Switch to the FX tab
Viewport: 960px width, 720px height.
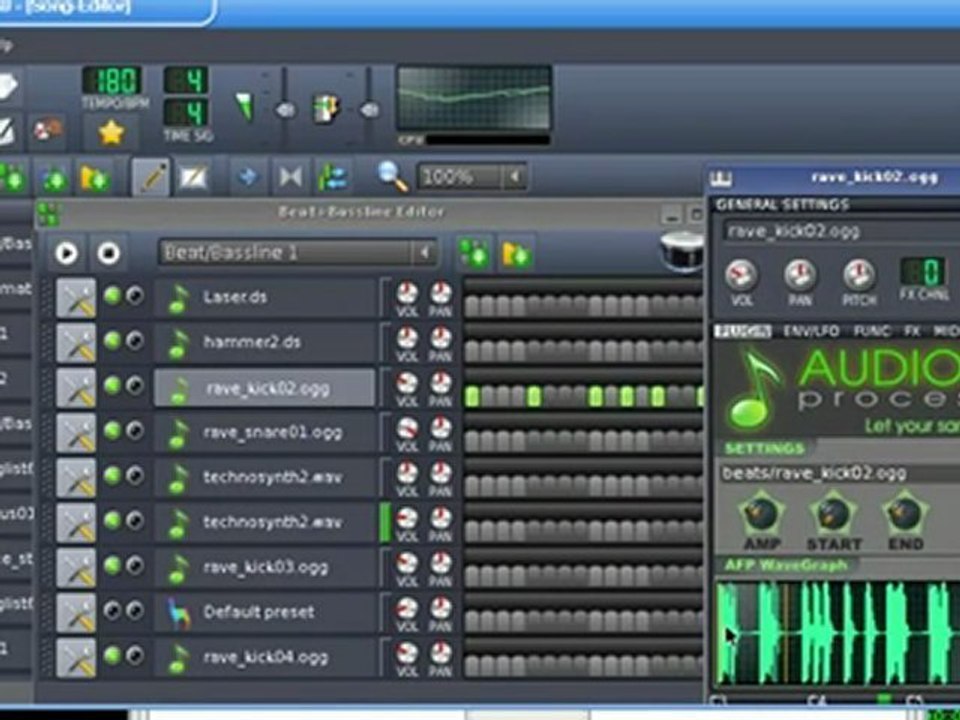point(912,331)
